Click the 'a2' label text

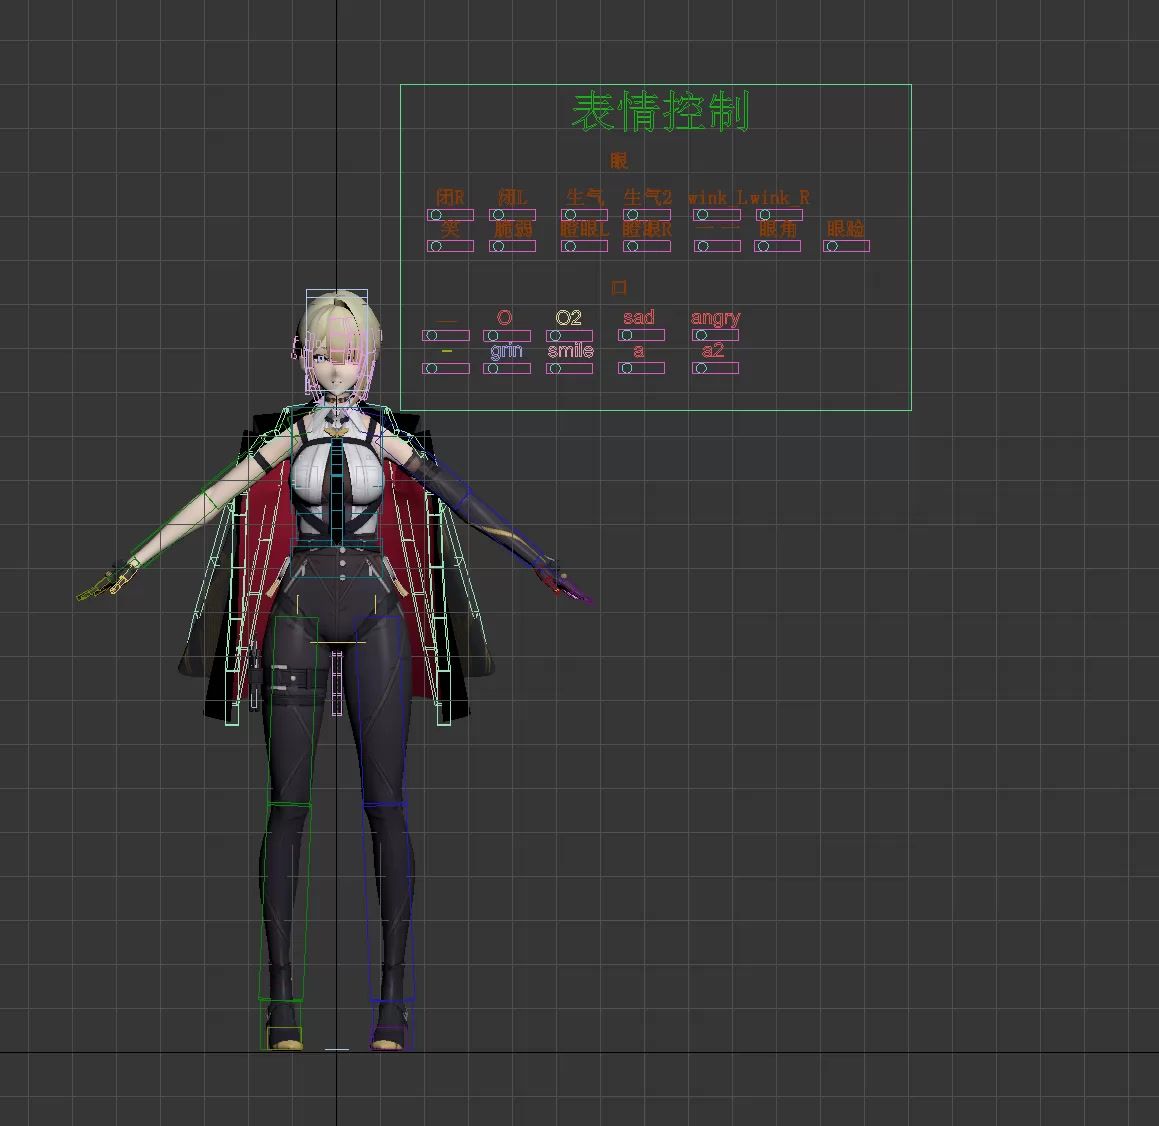713,350
